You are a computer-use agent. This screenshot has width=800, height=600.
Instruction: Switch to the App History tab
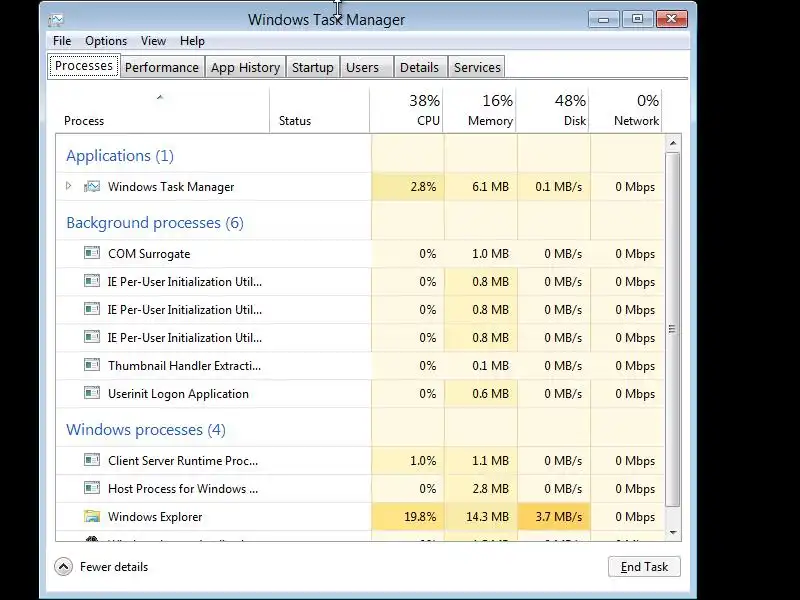pos(245,67)
